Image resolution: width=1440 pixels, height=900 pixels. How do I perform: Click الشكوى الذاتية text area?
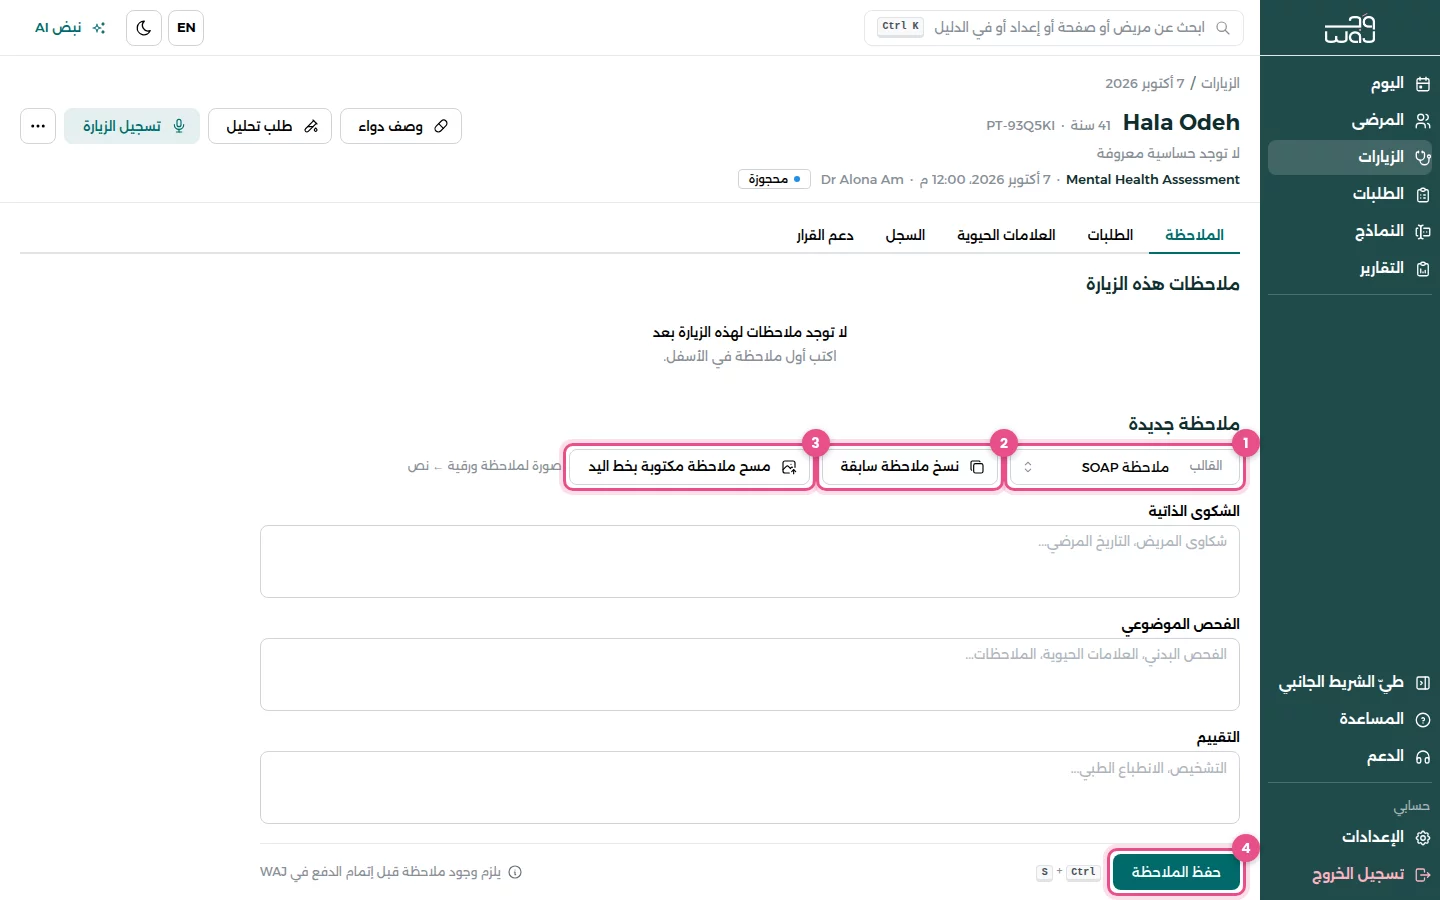click(x=750, y=561)
